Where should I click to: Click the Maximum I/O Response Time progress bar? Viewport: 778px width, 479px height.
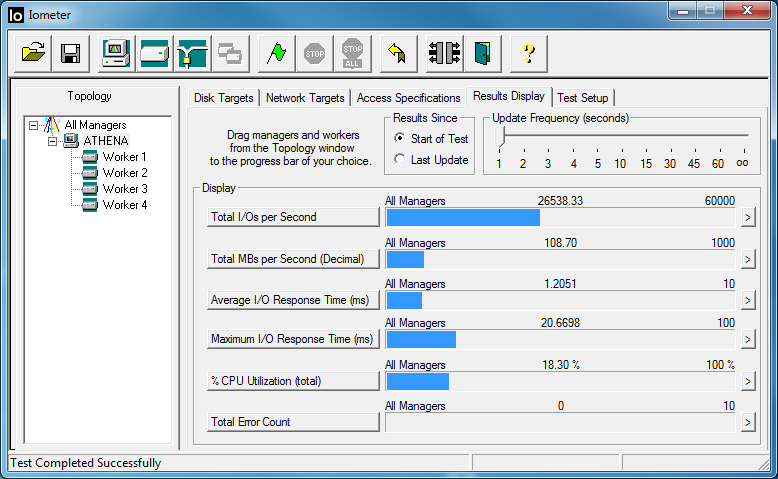click(561, 340)
